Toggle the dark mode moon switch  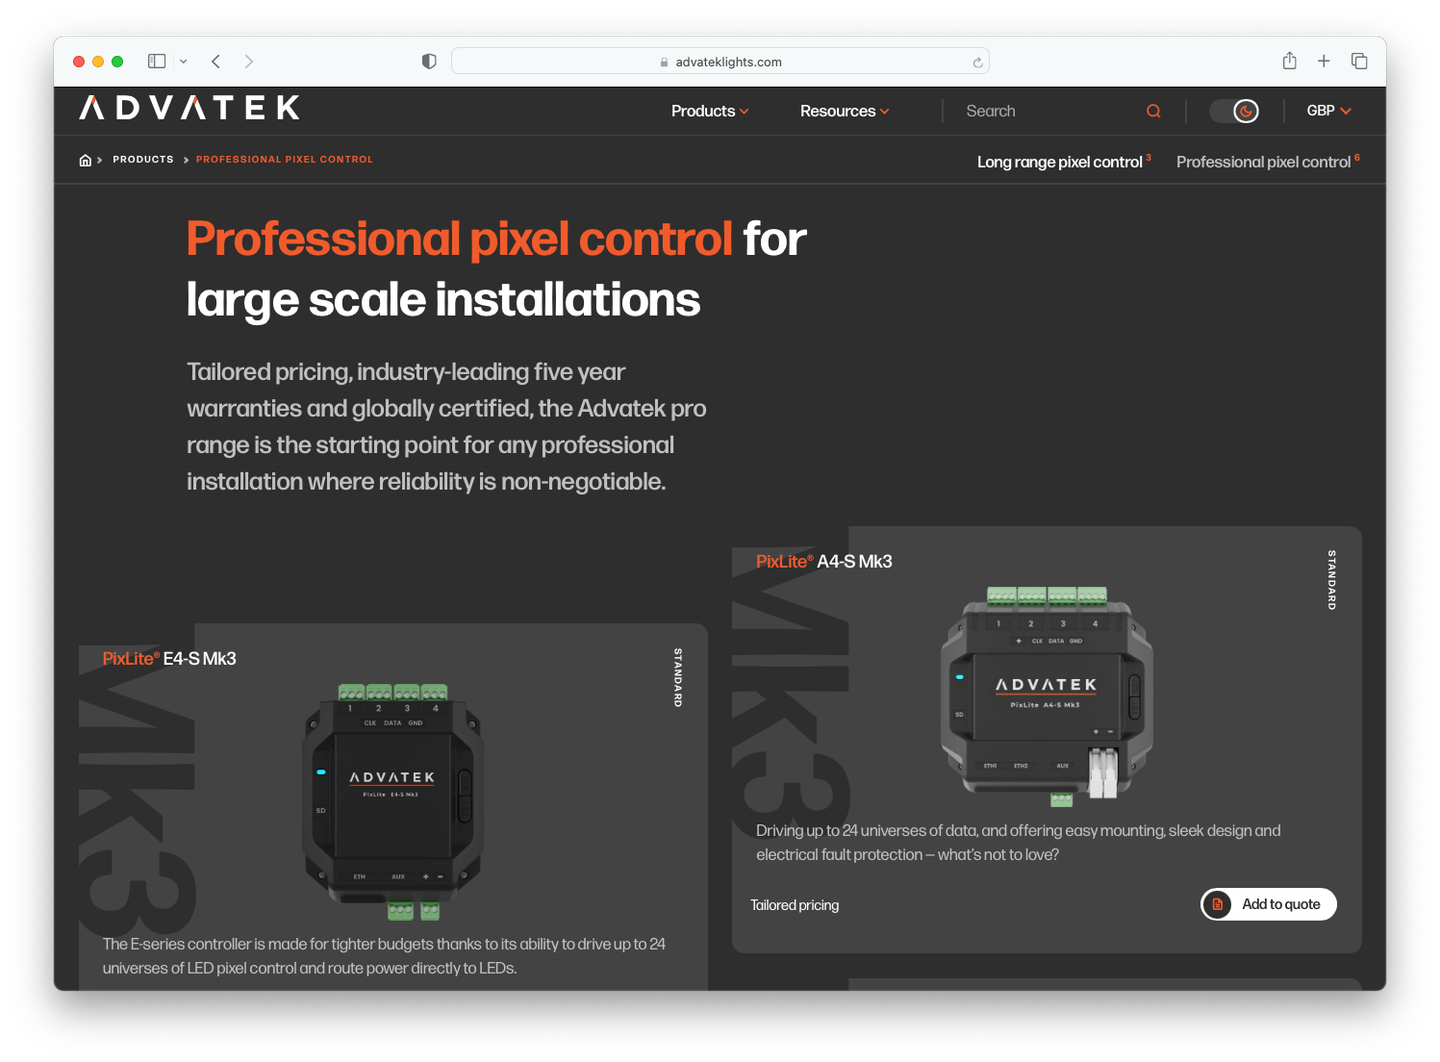click(x=1235, y=110)
